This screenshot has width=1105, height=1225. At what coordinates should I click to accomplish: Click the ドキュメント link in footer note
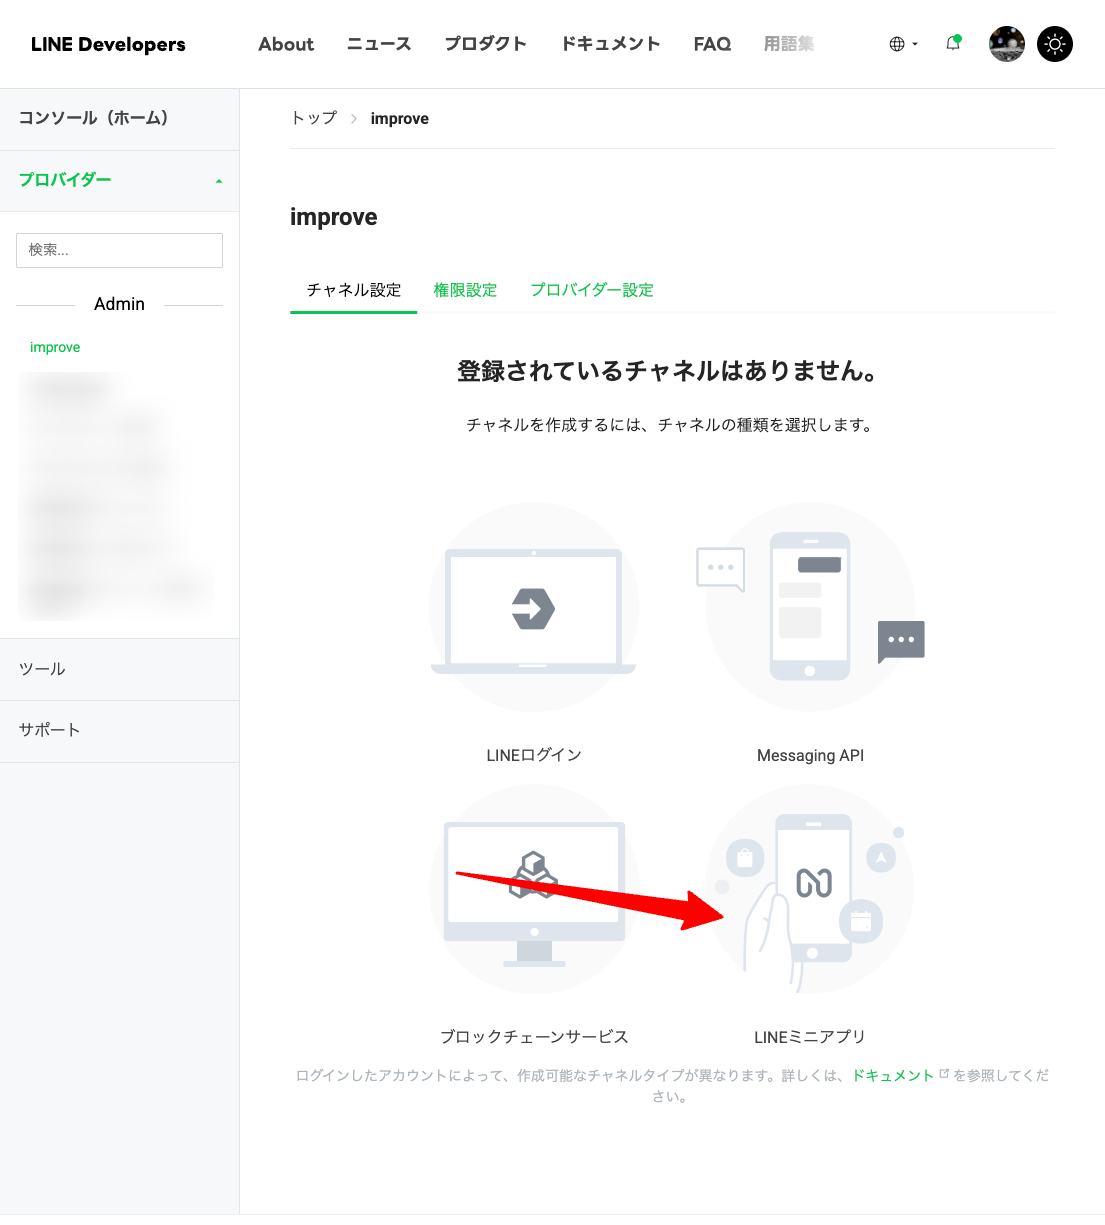pyautogui.click(x=892, y=1075)
